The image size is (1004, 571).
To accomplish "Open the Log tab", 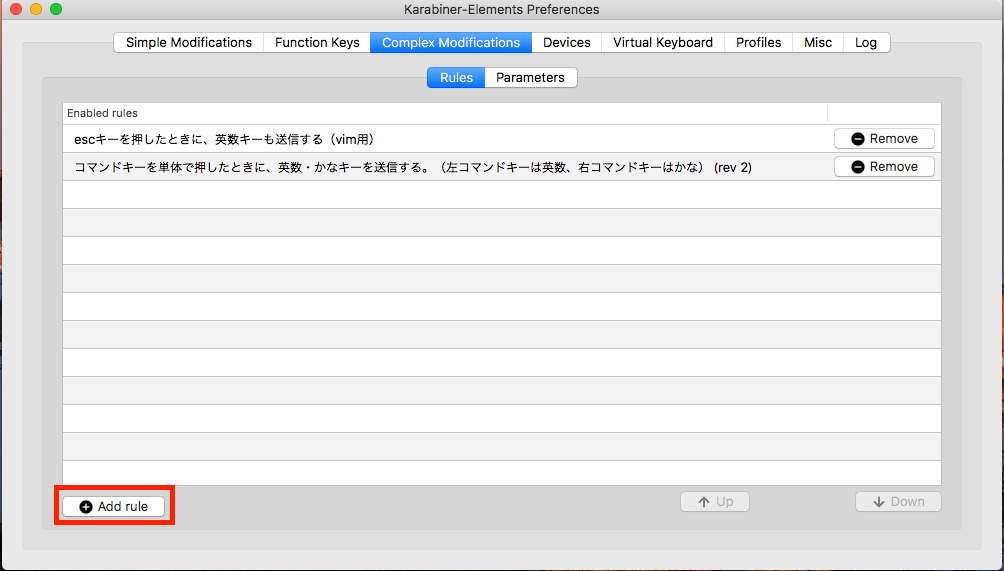I will coord(866,42).
